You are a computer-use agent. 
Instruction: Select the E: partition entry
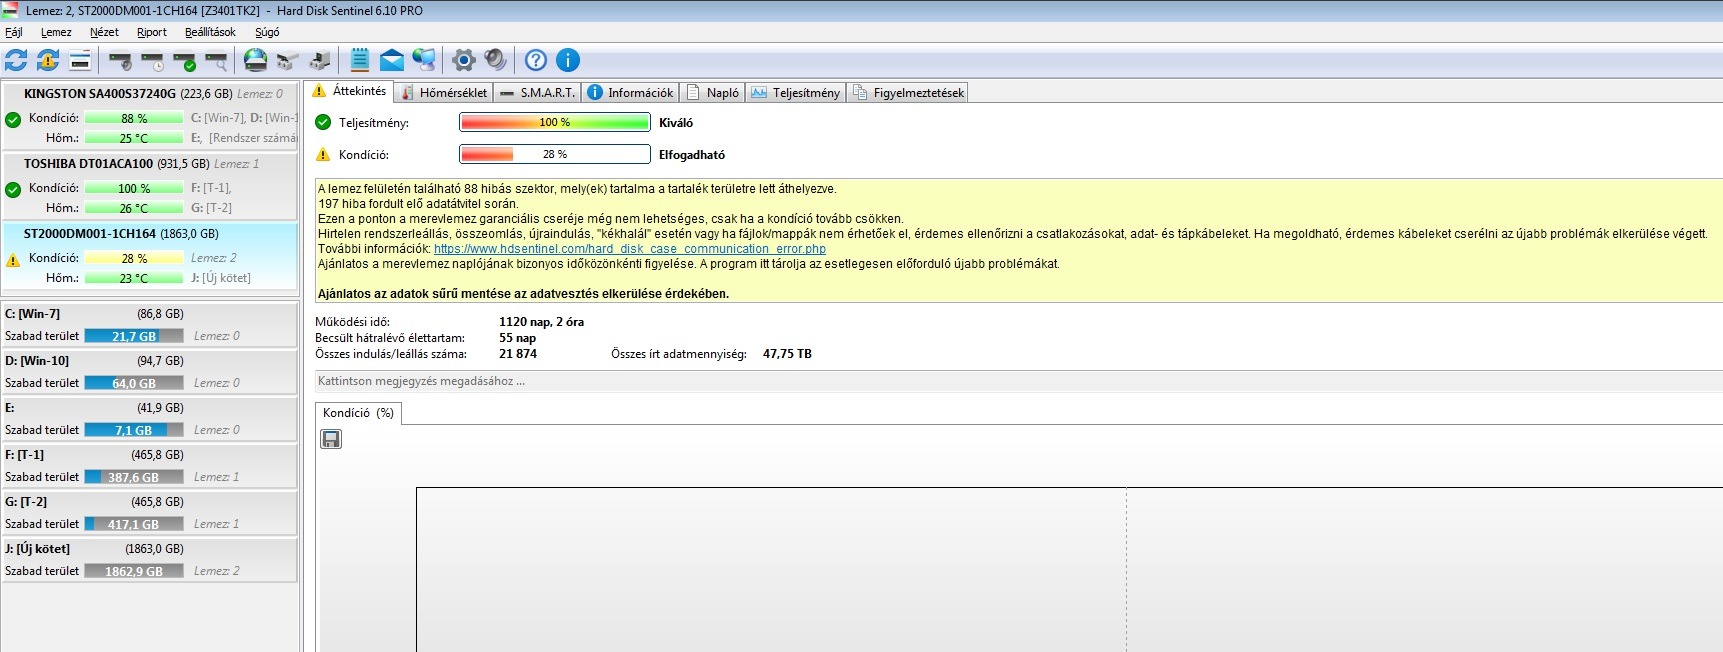pos(150,419)
